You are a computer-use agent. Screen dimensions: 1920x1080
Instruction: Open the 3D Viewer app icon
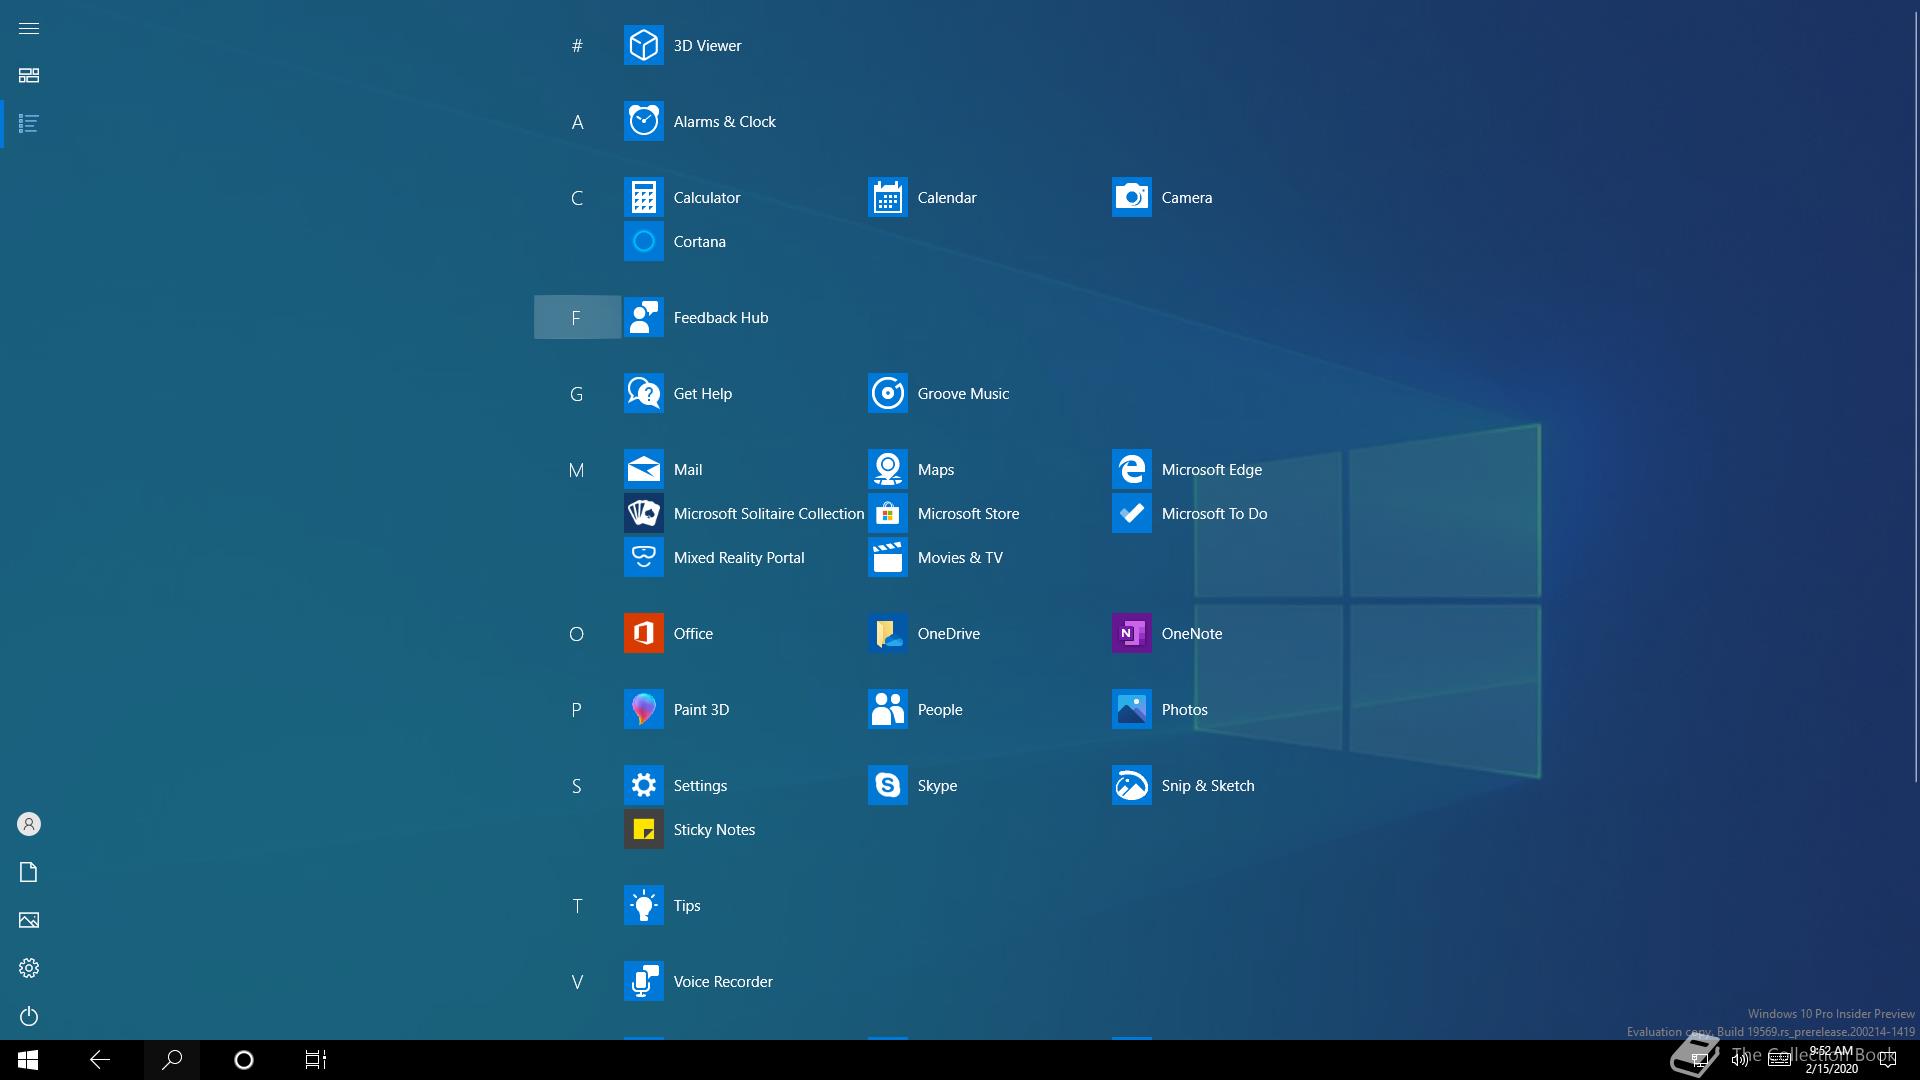pyautogui.click(x=643, y=45)
